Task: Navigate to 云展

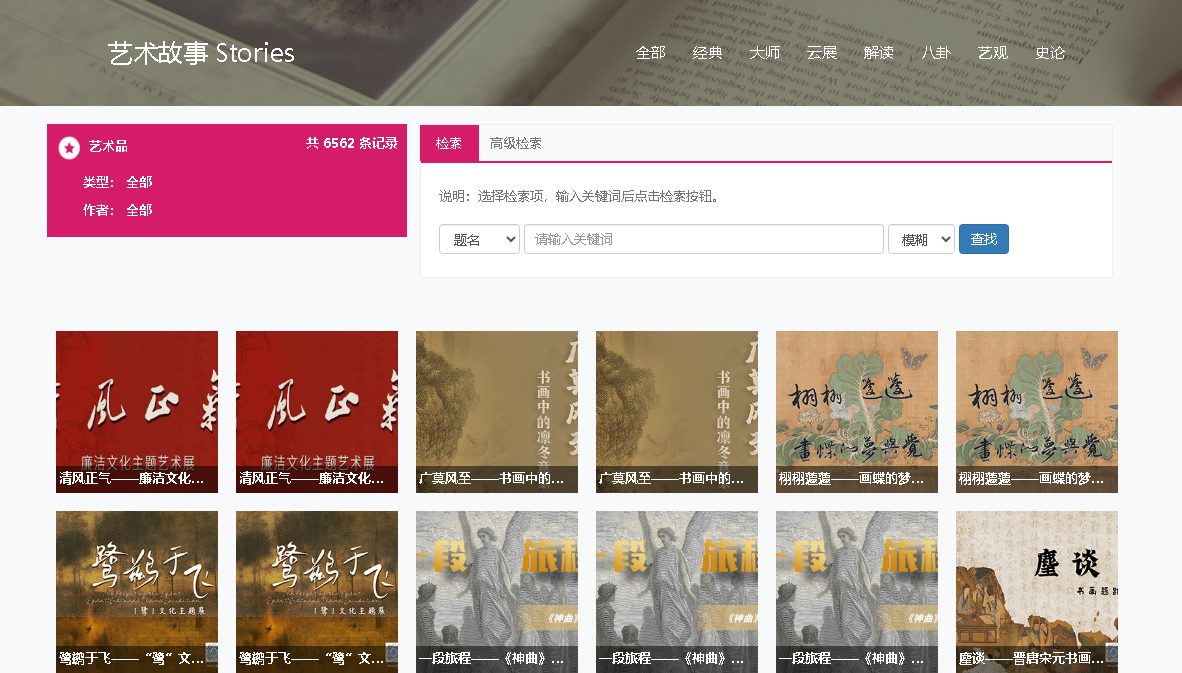Action: 822,53
